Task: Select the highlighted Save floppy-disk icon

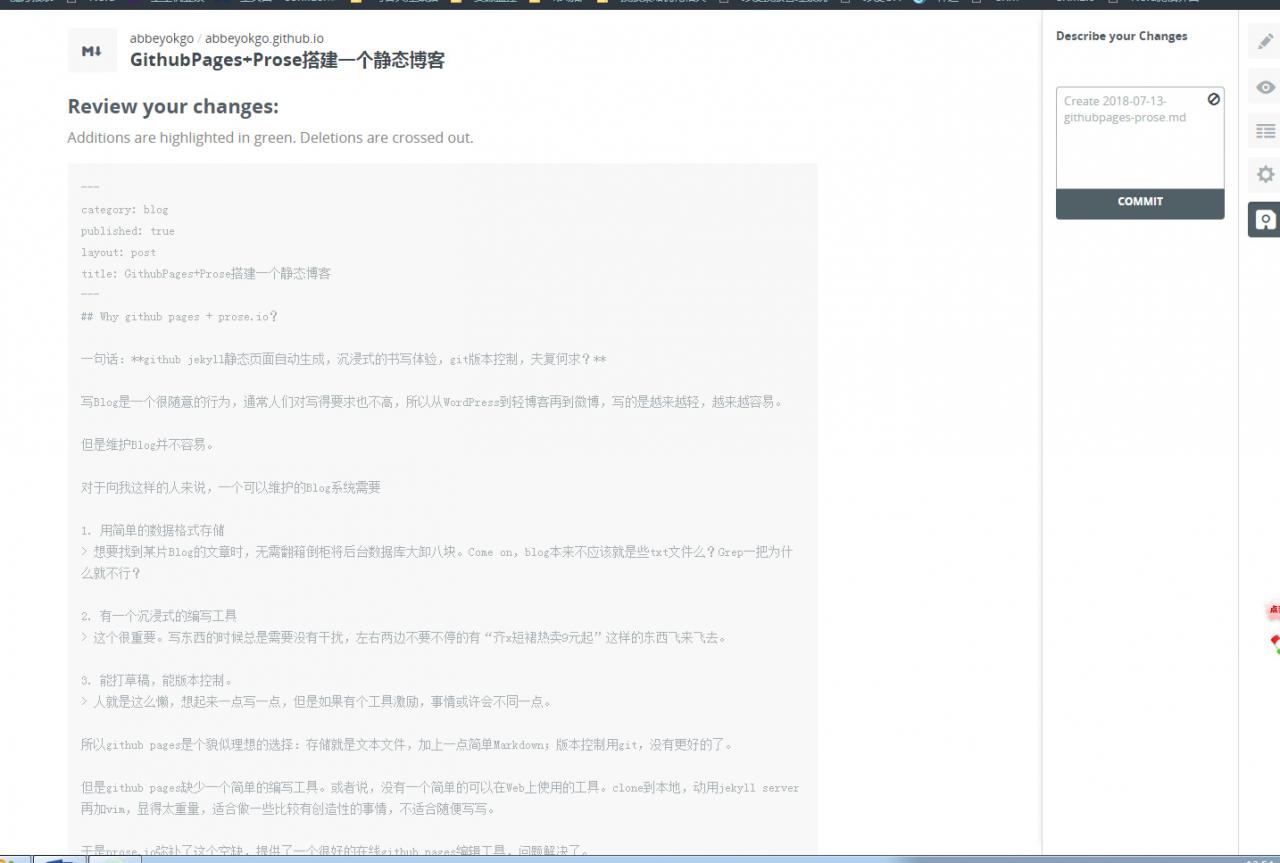Action: tap(1264, 219)
